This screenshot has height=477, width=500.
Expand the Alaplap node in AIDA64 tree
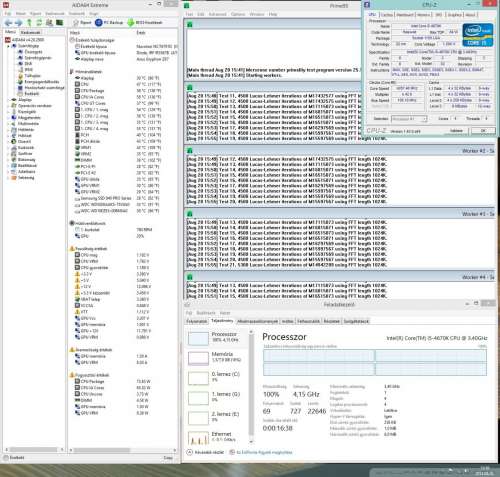click(x=8, y=100)
